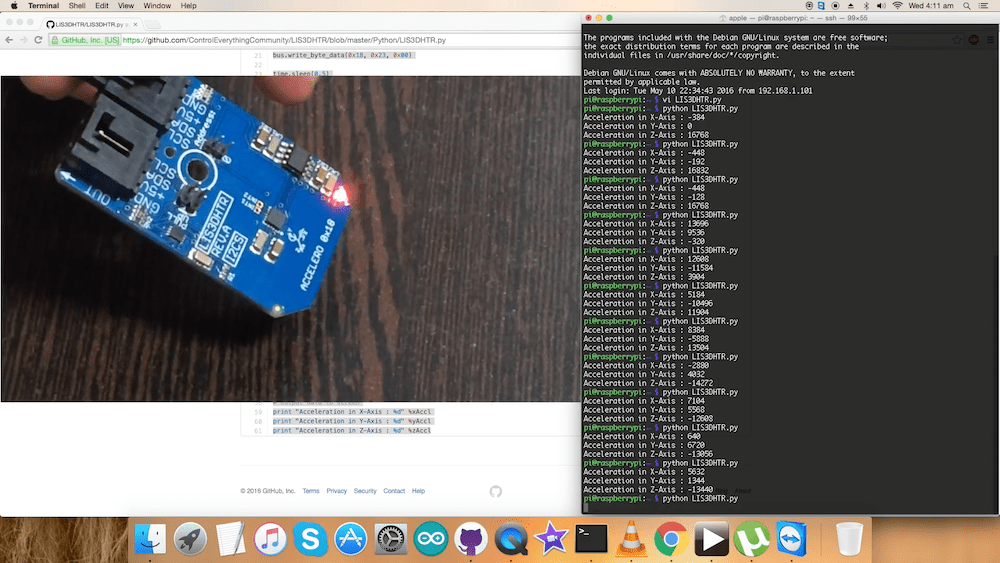This screenshot has width=1000, height=563.
Task: Launch Skype from the Dock
Action: pos(311,539)
